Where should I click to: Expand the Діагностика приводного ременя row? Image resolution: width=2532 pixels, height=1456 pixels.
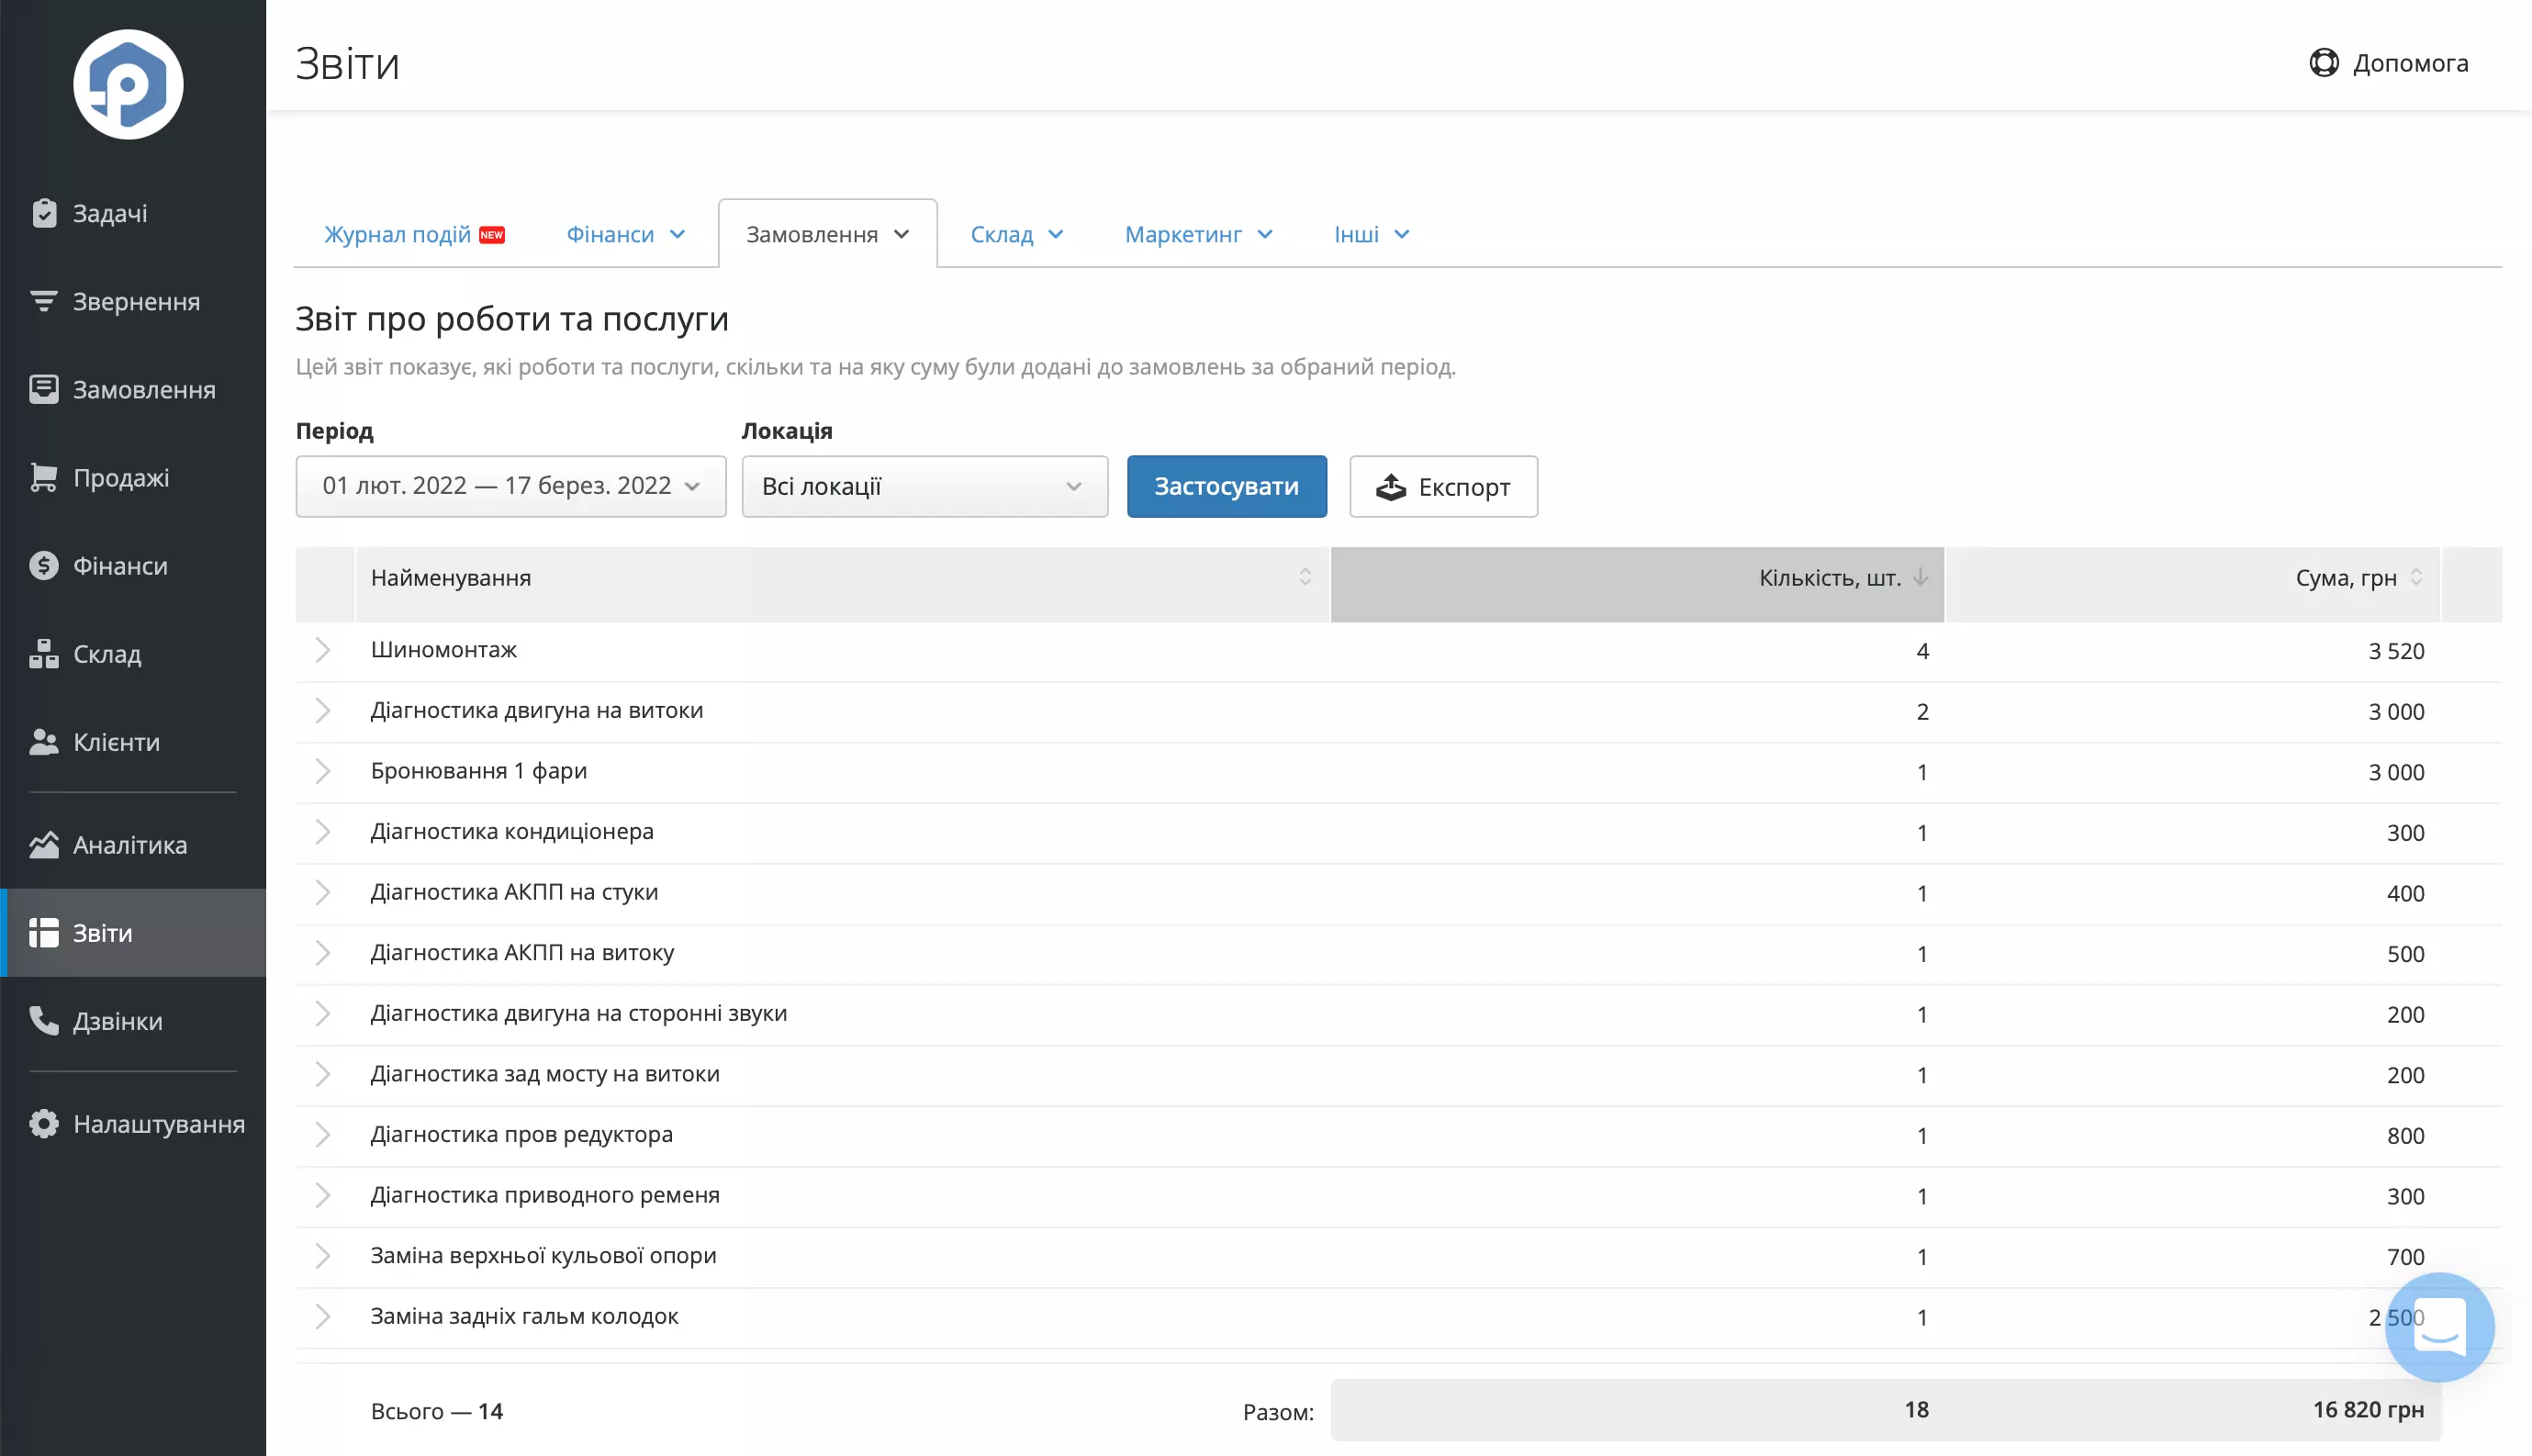(x=322, y=1195)
